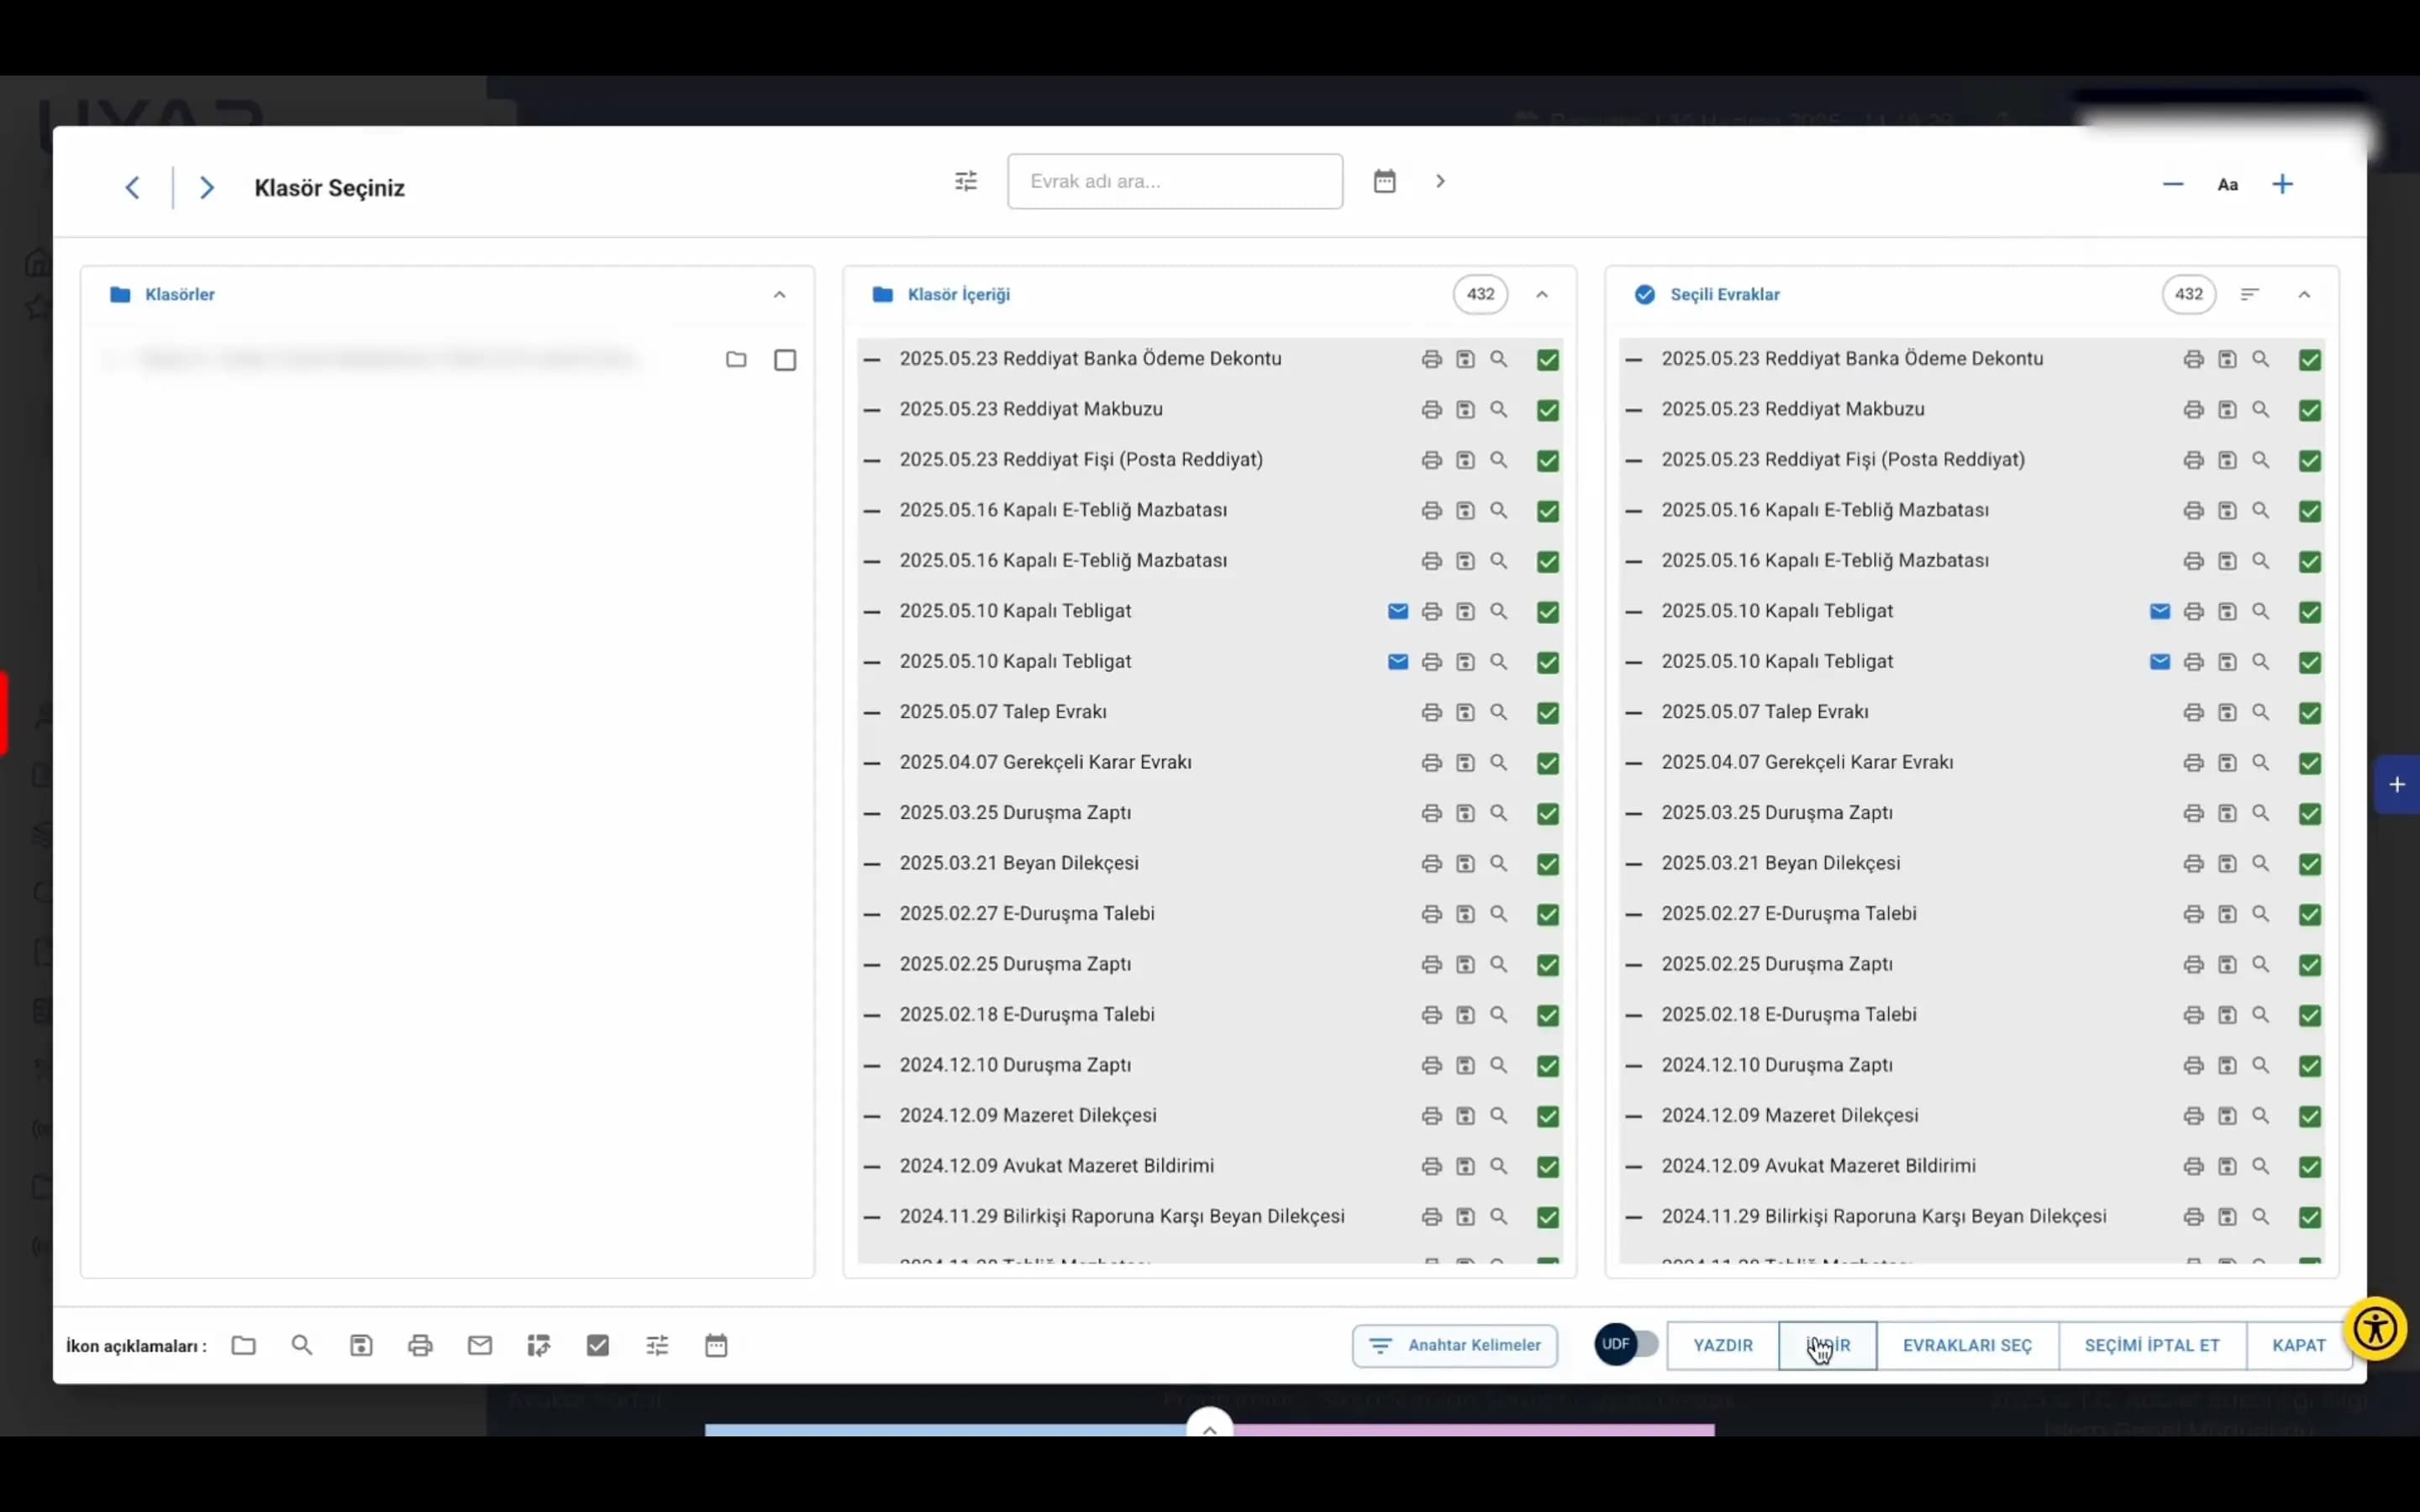Click sort icon in Seçili Evraklar header
This screenshot has width=2420, height=1512.
[x=2250, y=294]
